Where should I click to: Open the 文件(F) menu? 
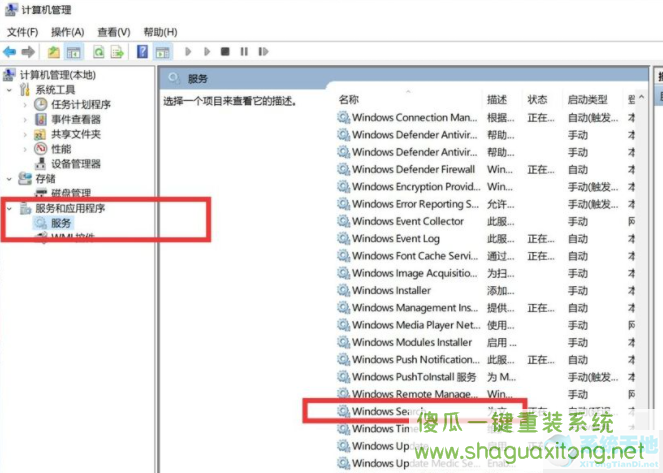click(x=22, y=32)
